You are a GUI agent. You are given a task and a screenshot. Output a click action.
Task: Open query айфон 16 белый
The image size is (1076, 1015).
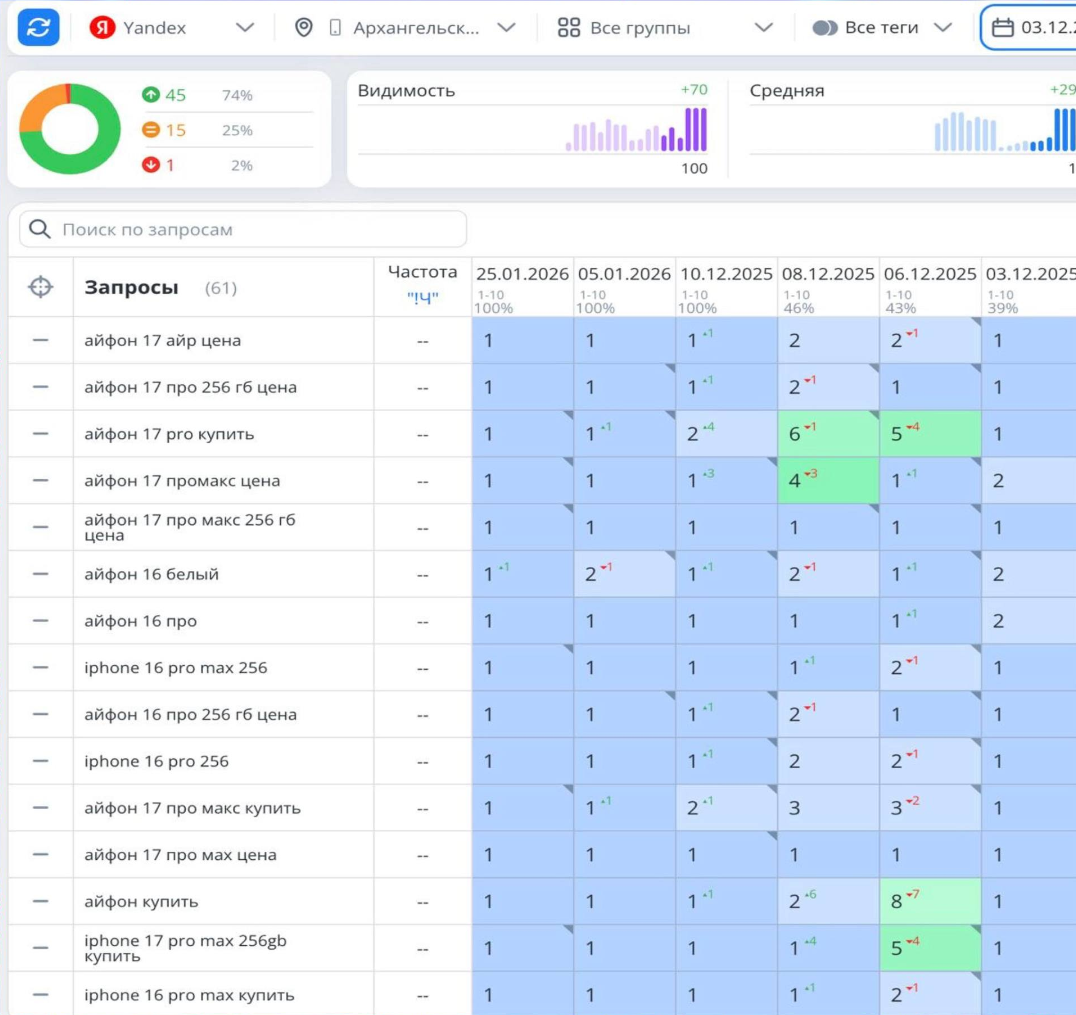tap(152, 574)
